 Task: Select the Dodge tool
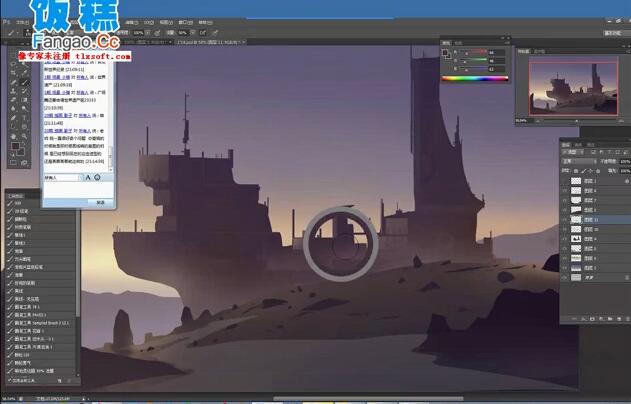coord(24,108)
